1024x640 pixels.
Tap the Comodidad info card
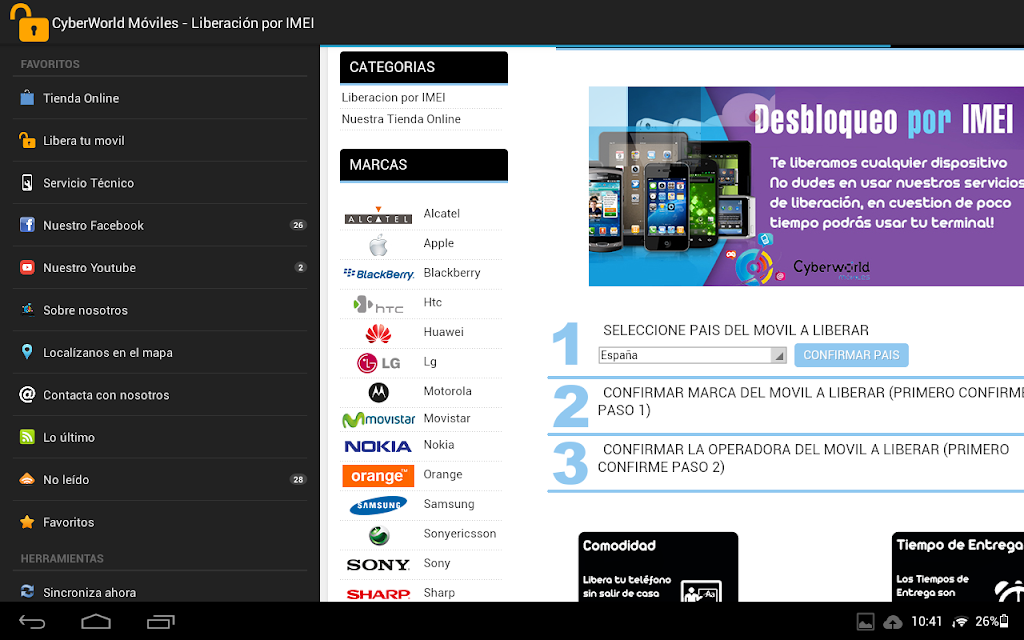(658, 567)
